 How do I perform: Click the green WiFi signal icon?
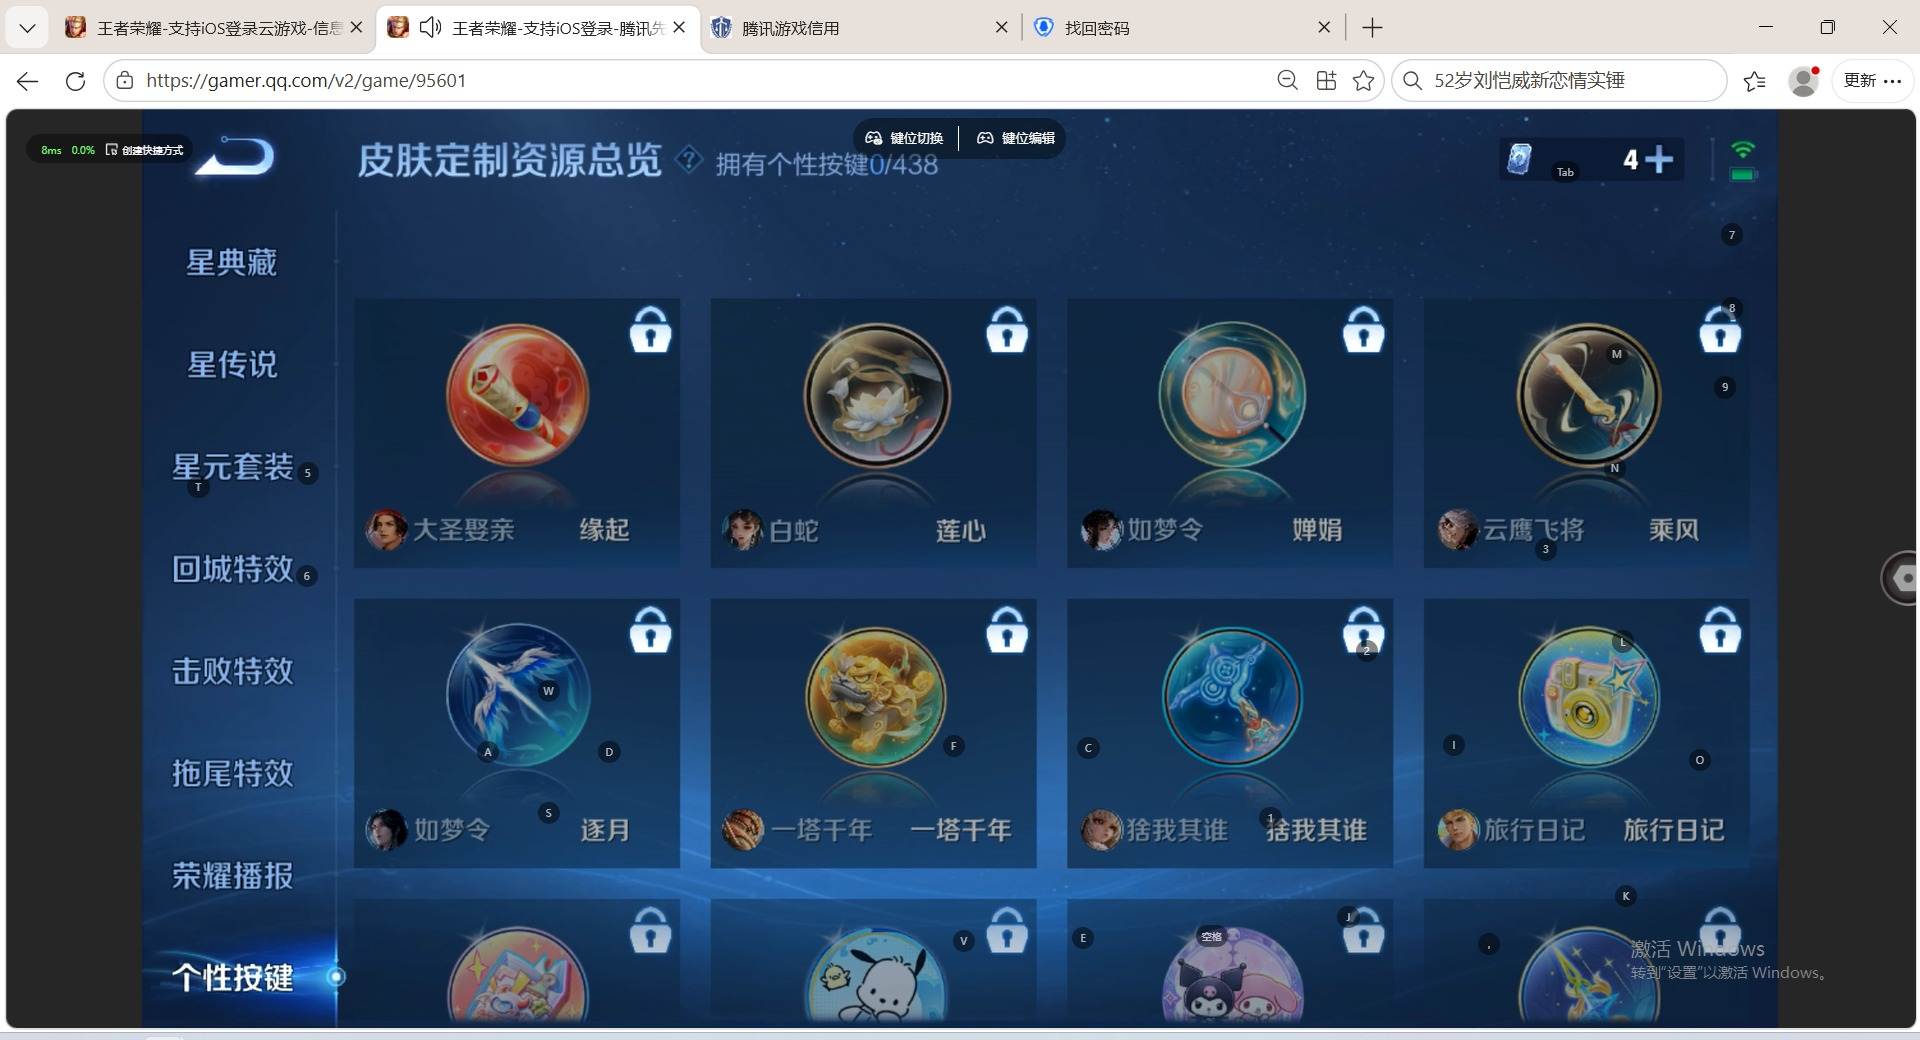click(x=1743, y=150)
